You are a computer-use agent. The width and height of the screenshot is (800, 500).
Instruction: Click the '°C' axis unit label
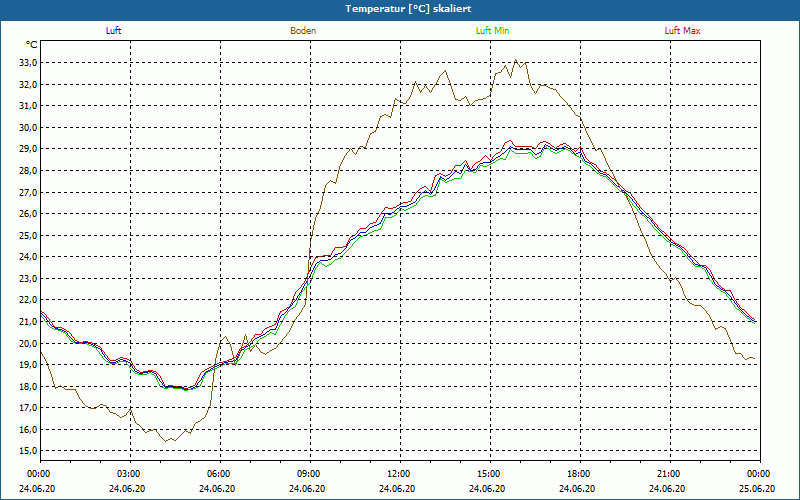click(32, 45)
